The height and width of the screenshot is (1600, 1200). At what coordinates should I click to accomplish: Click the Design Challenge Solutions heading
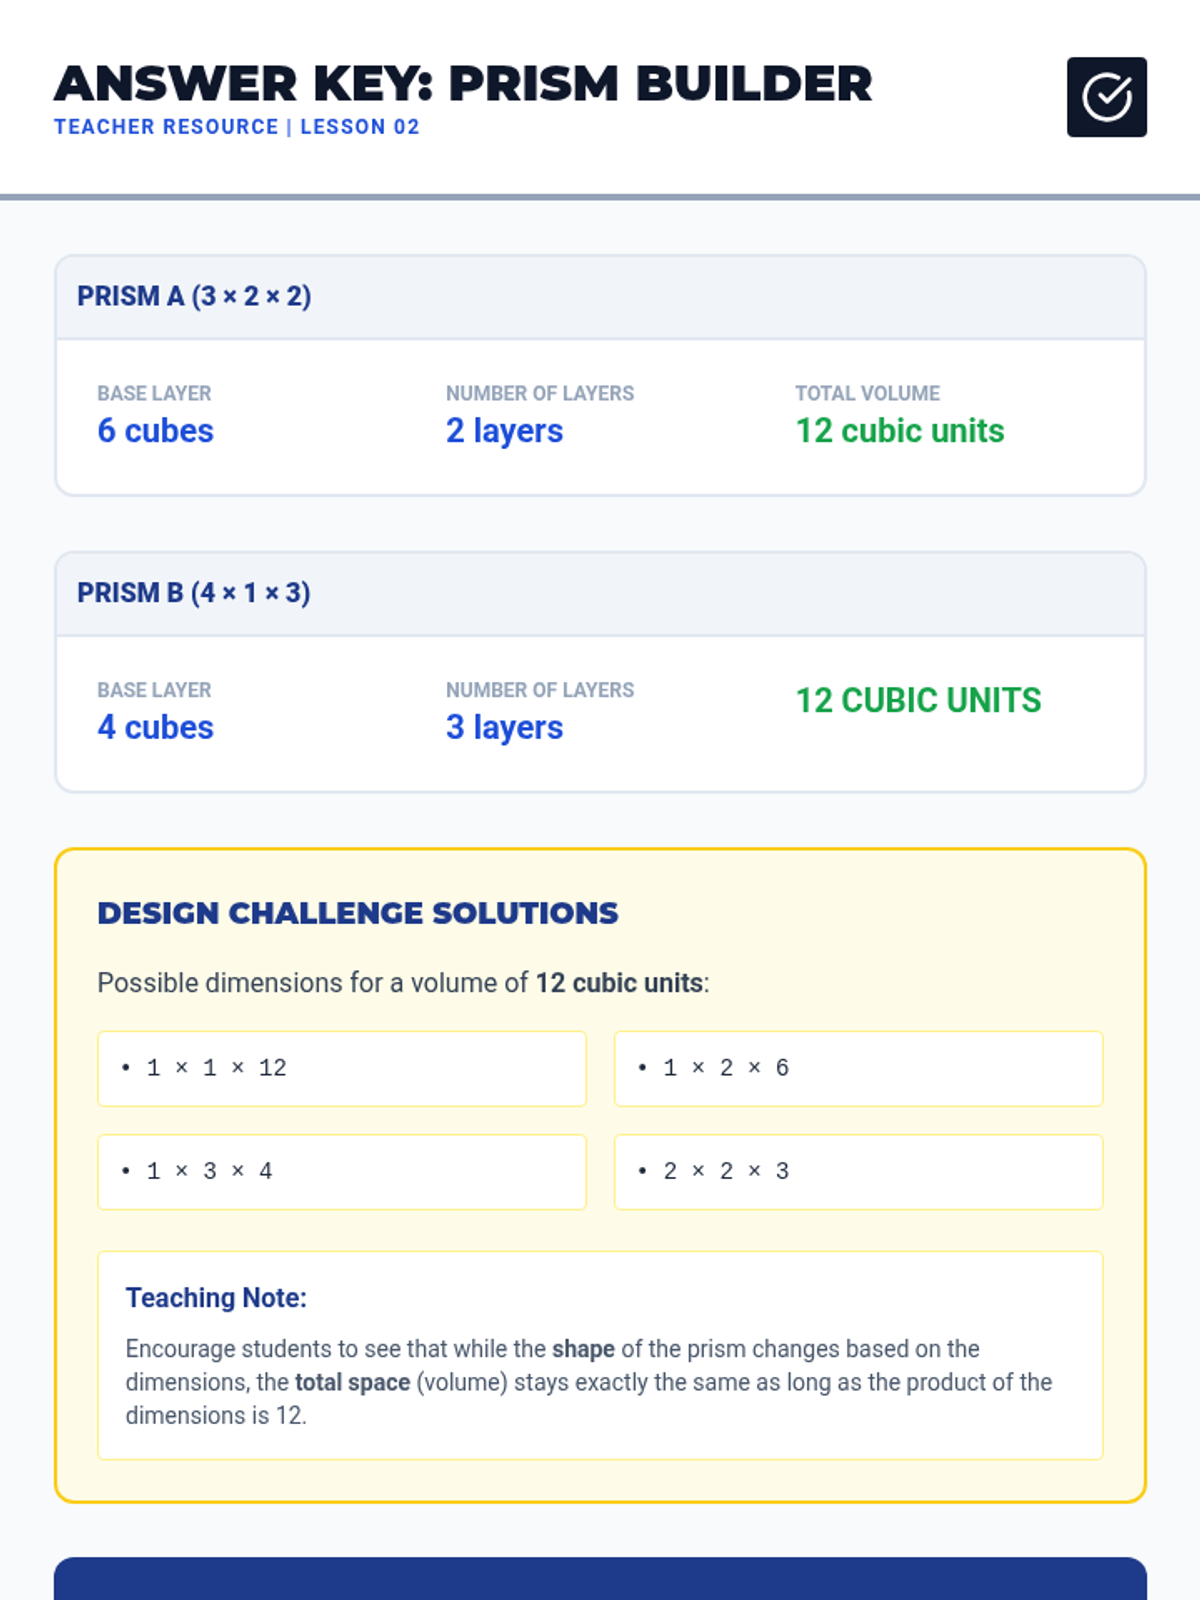(x=357, y=913)
